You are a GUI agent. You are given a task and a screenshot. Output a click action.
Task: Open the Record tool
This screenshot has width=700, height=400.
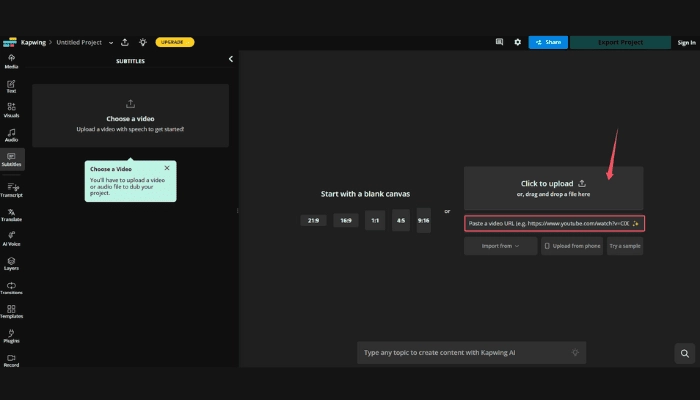(x=11, y=360)
